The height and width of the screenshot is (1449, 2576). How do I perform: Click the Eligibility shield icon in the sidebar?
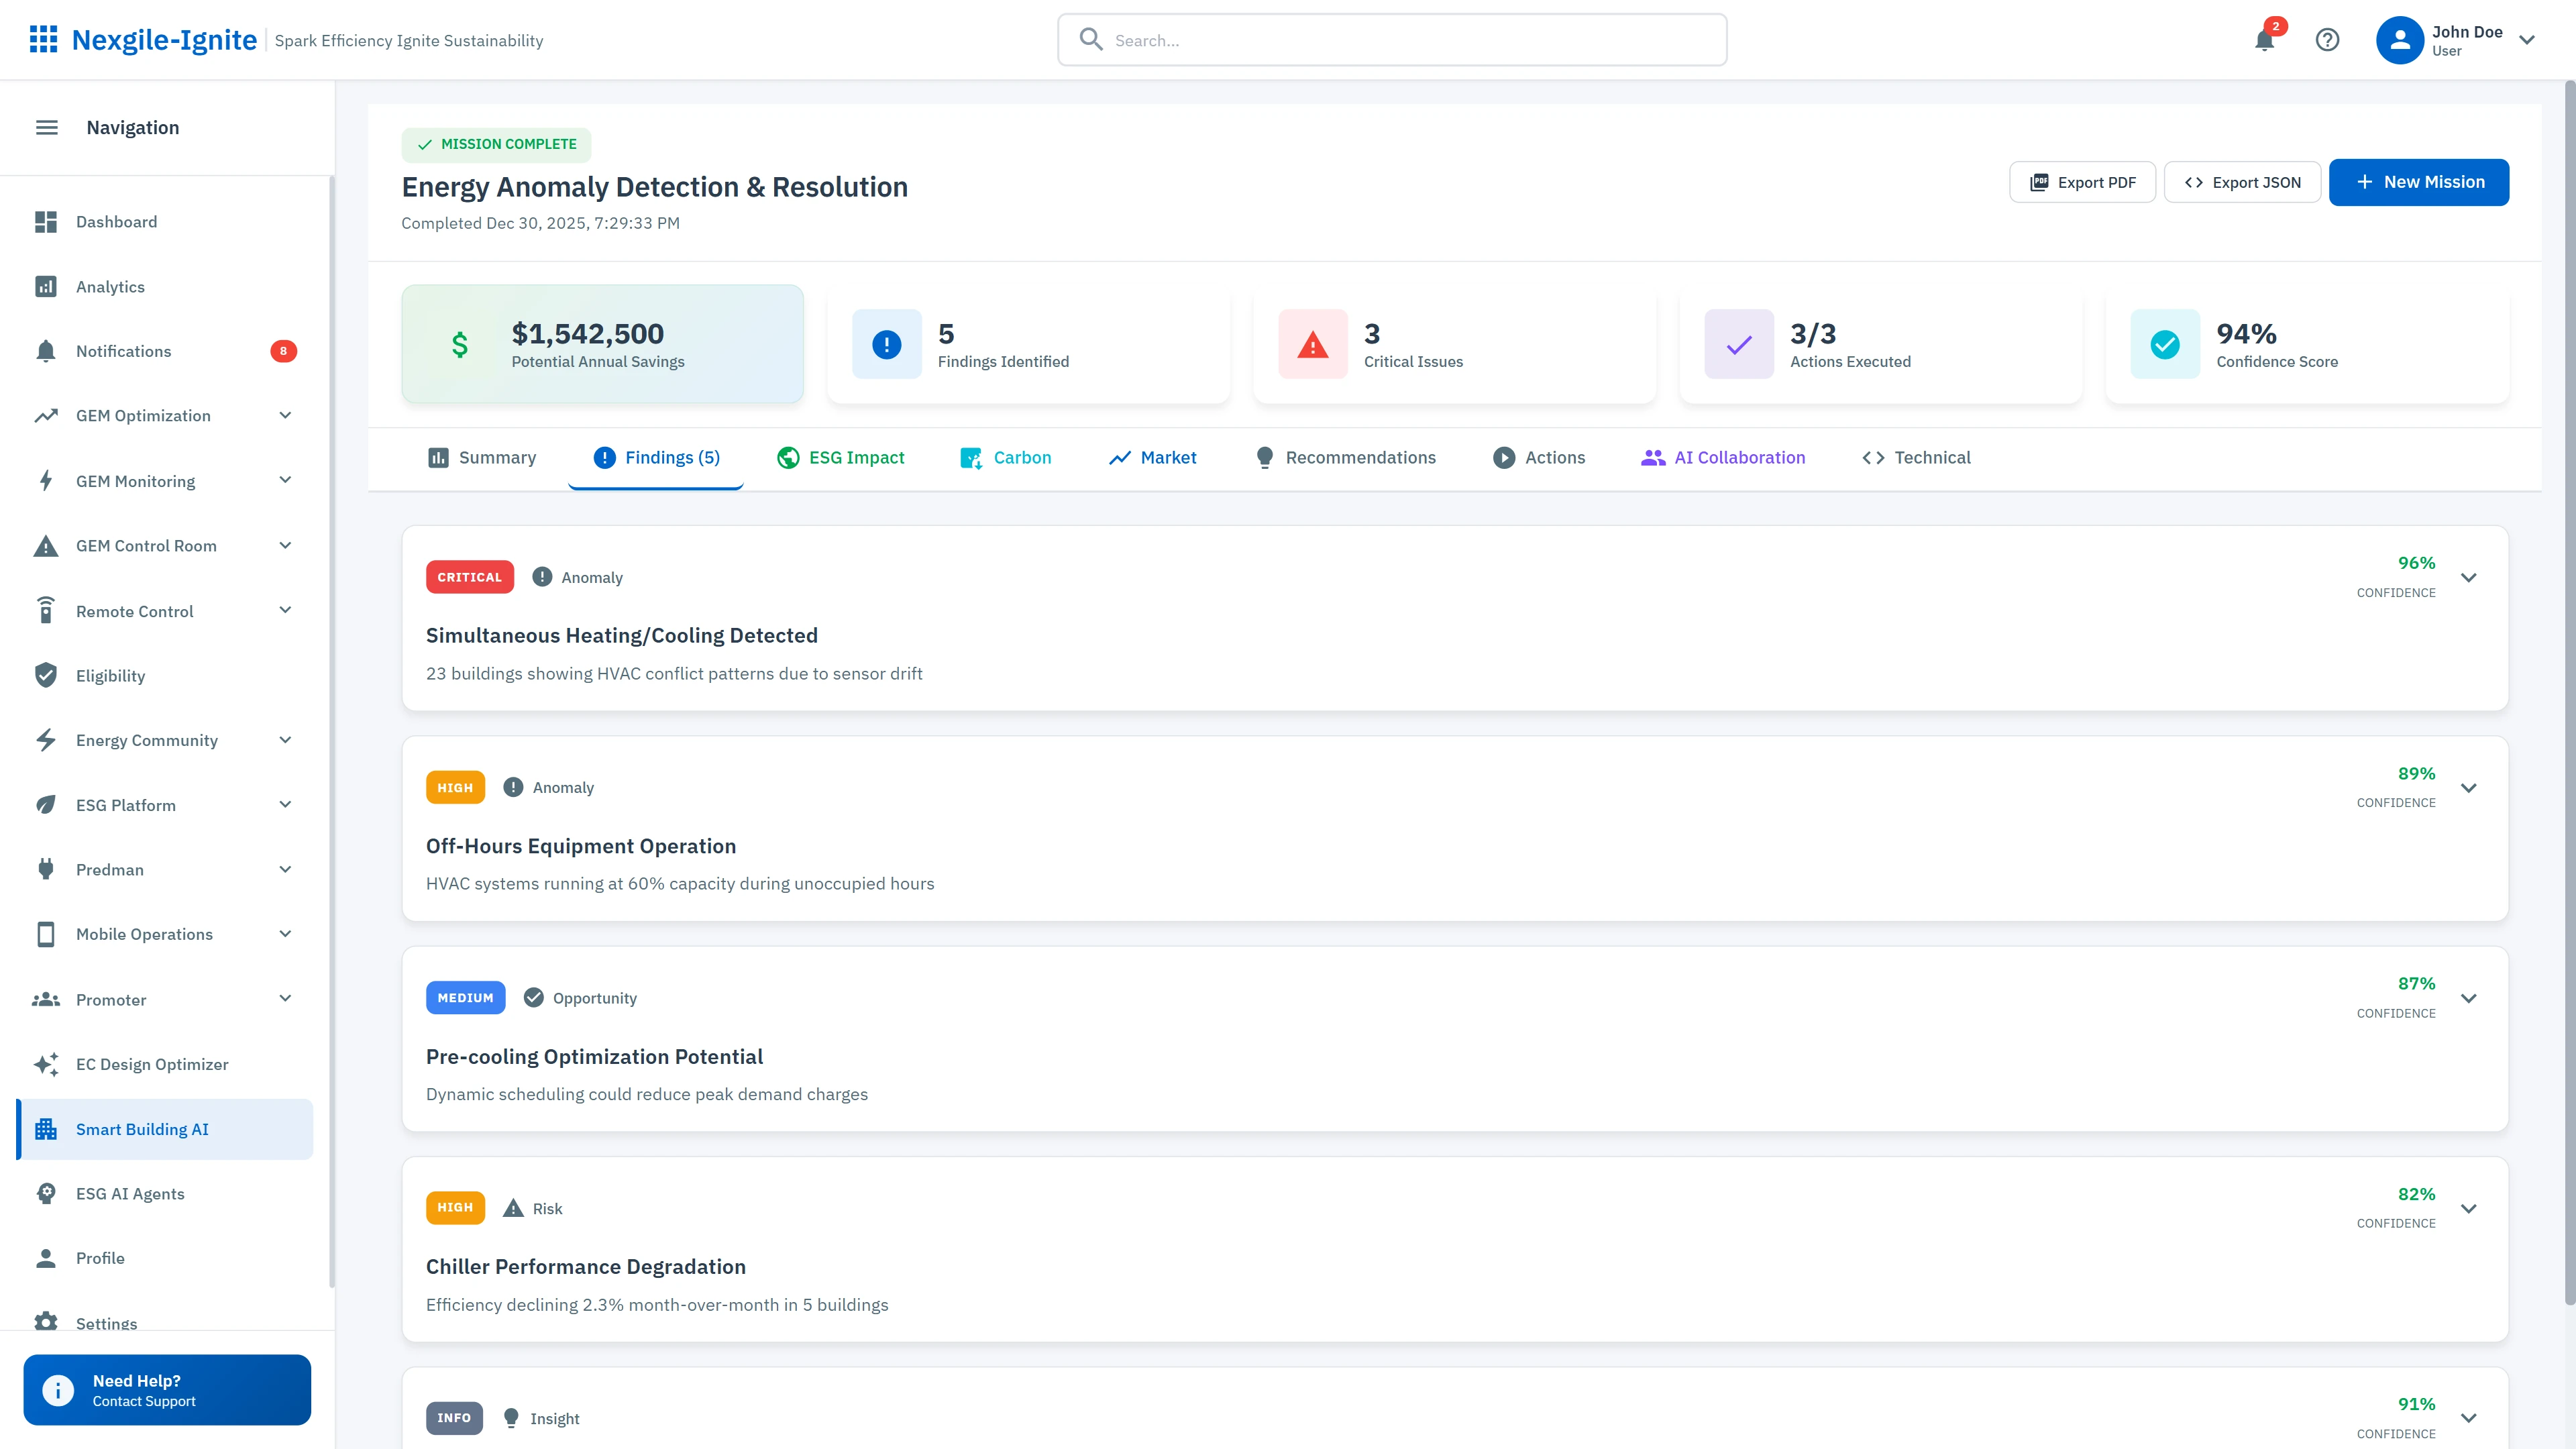click(46, 675)
